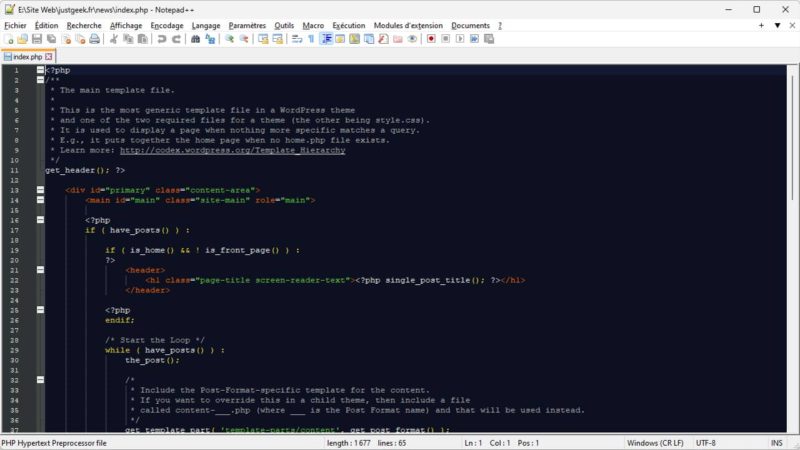Open the Langage menu
This screenshot has width=800, height=450.
coord(206,26)
